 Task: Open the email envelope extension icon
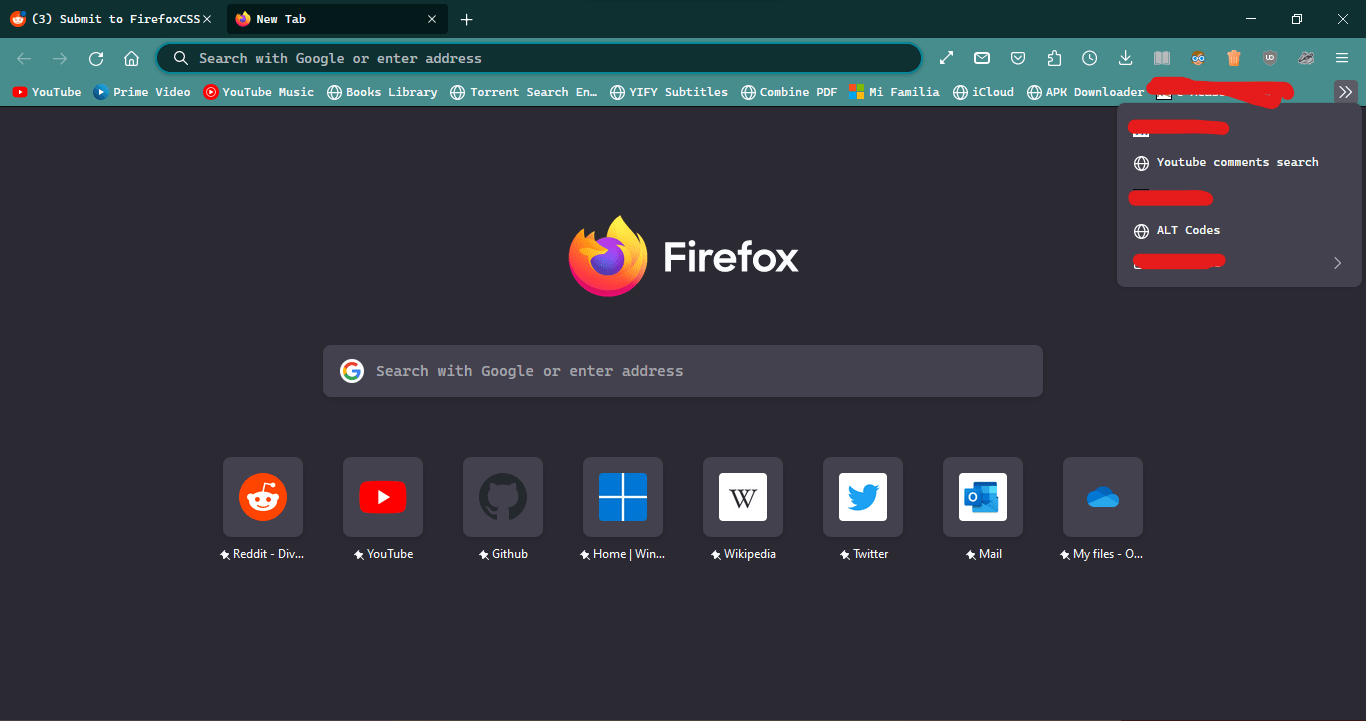point(982,58)
